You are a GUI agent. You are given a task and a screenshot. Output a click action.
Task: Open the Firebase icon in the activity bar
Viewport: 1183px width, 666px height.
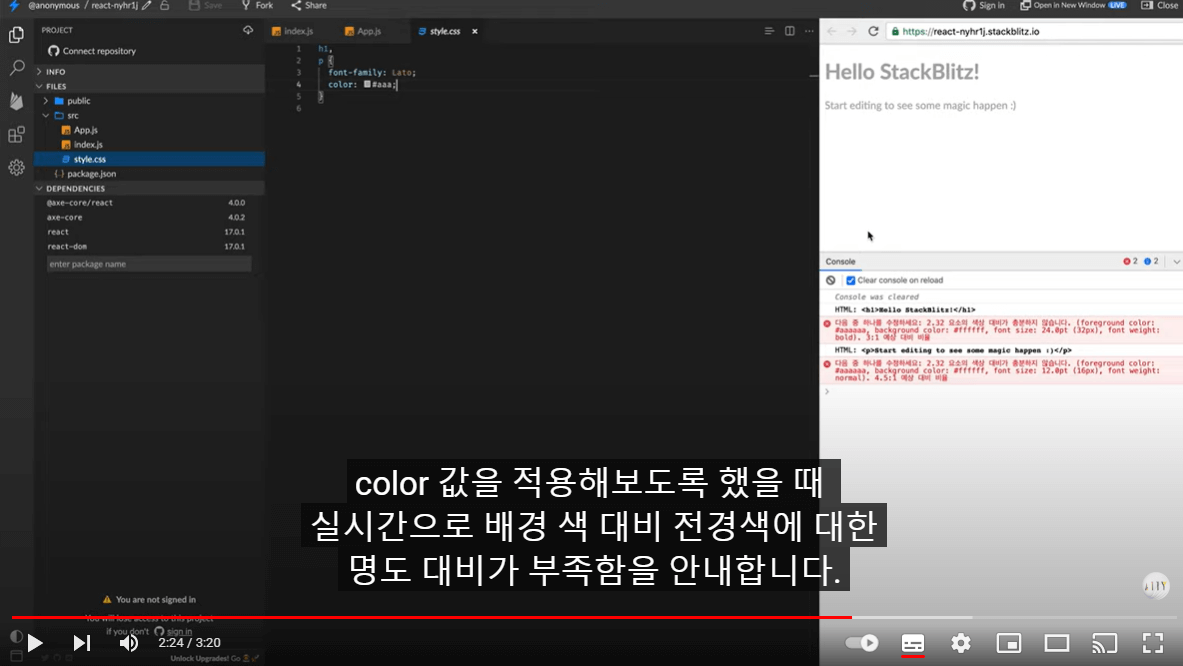click(17, 101)
